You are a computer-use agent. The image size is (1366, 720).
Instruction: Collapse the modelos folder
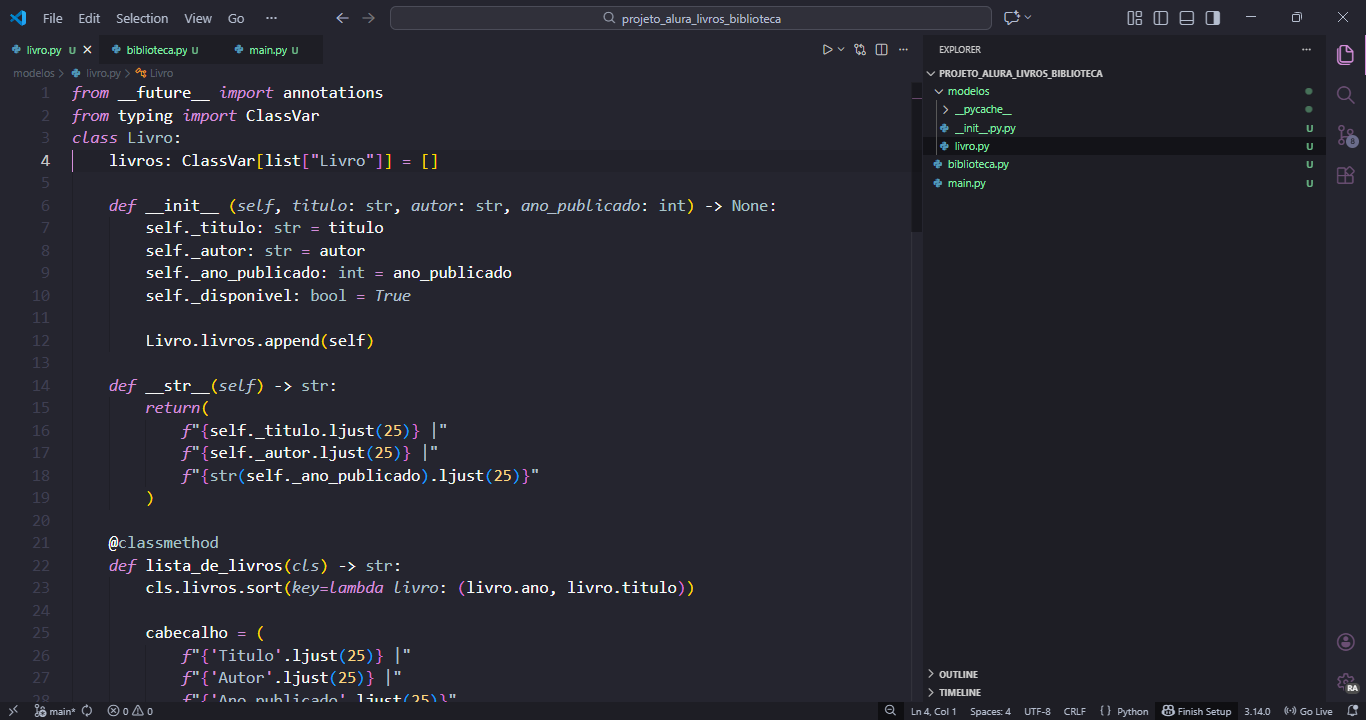968,92
